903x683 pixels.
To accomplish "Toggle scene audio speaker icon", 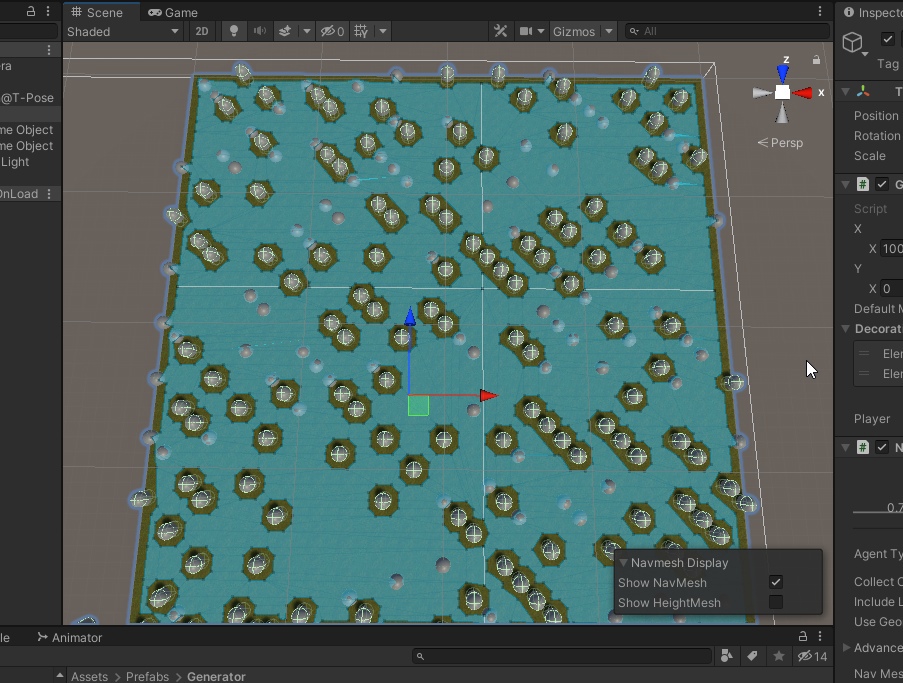I will pyautogui.click(x=260, y=32).
